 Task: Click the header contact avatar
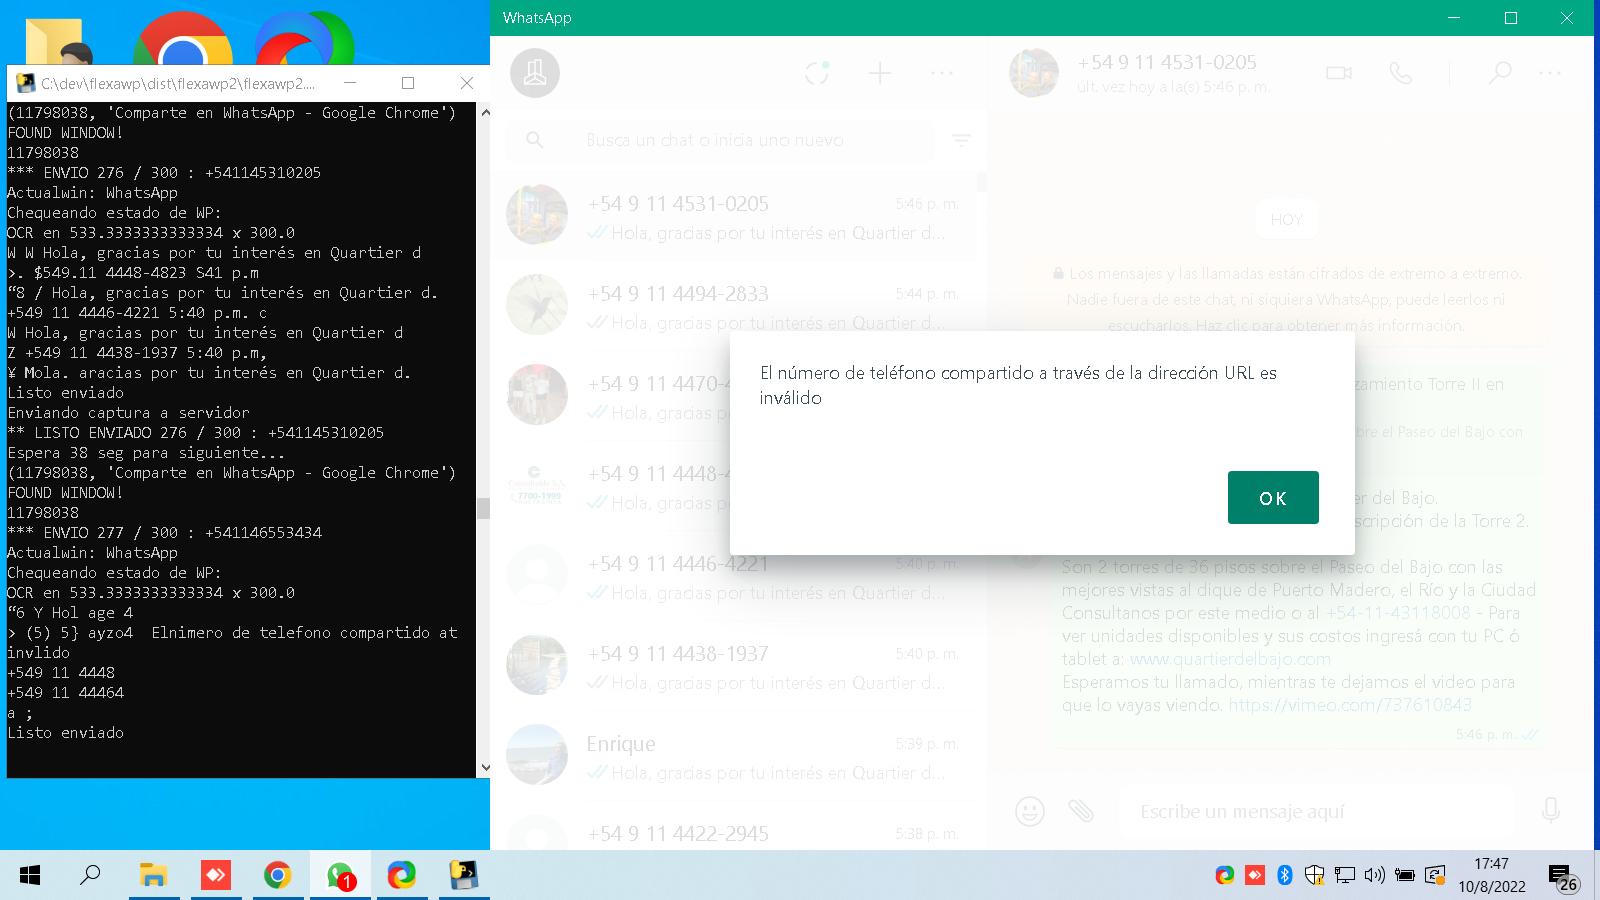pos(1034,73)
